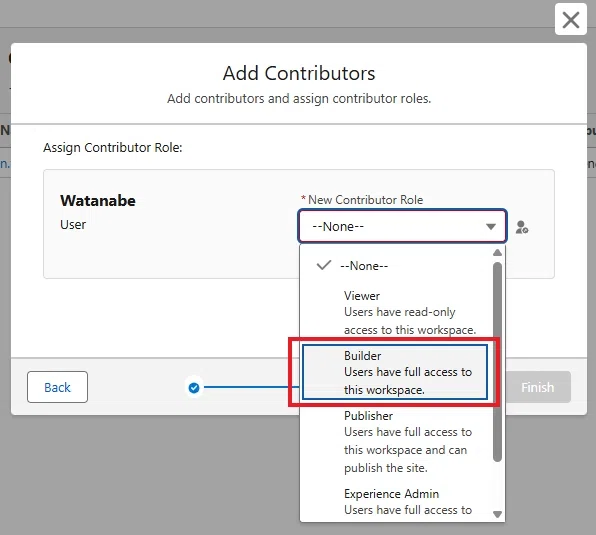This screenshot has width=596, height=535.
Task: Click the completed step checkmark in progress indicator
Action: coord(194,388)
